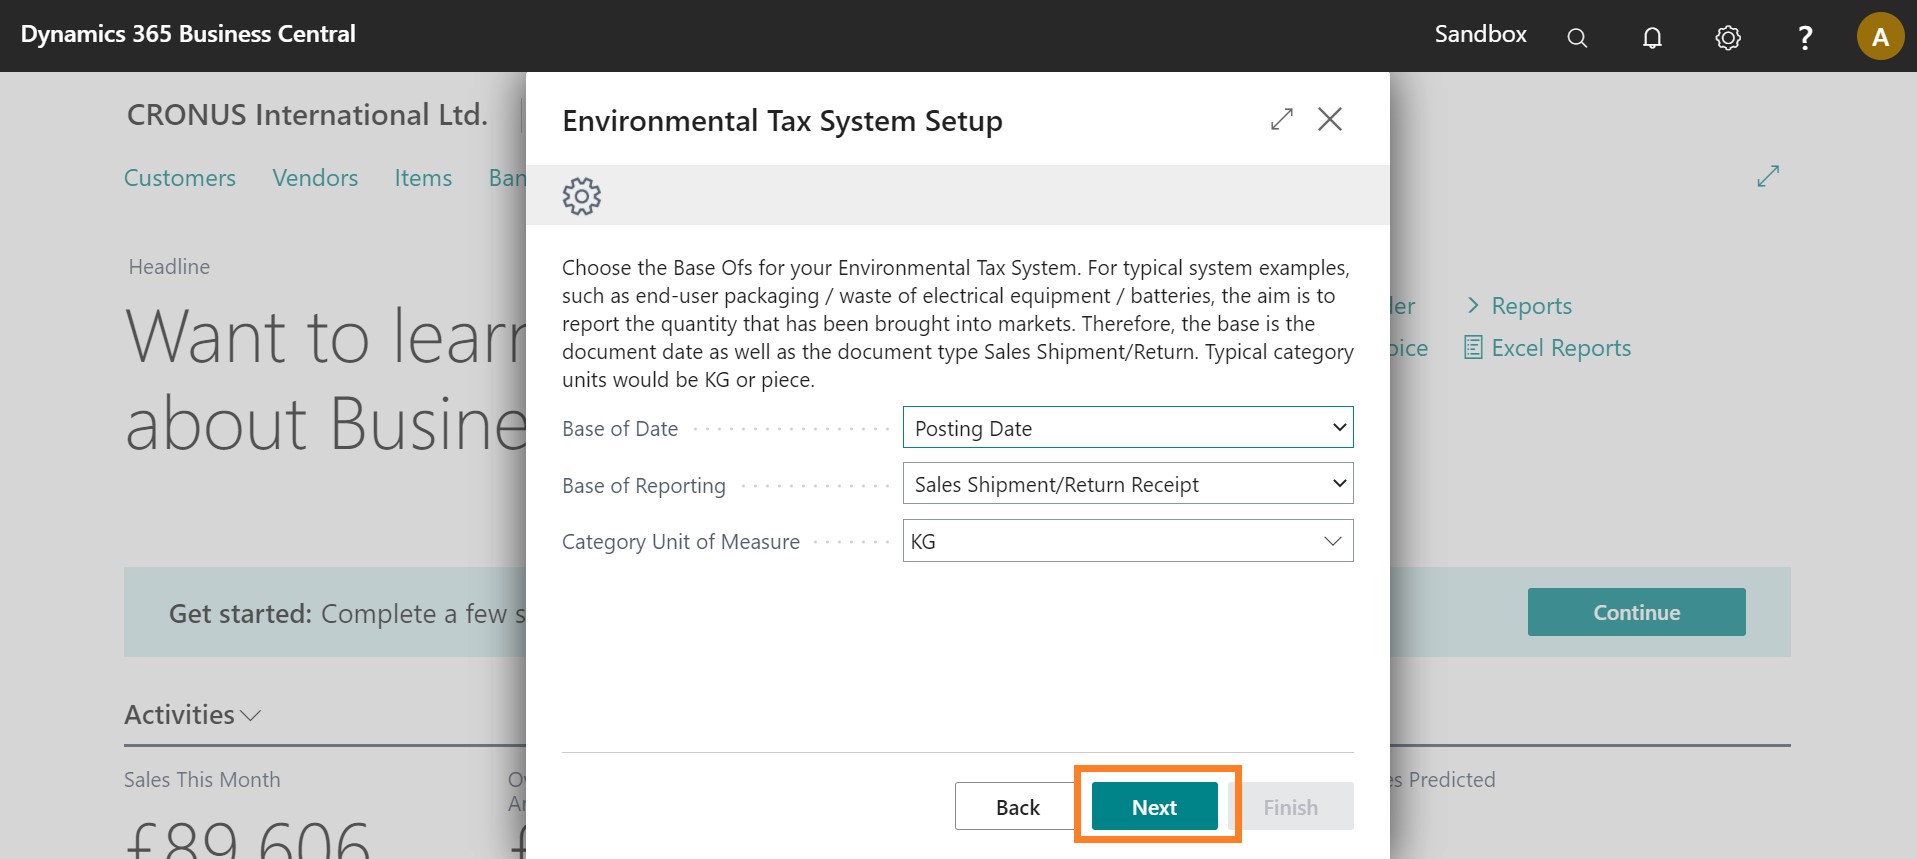
Task: Click the Next button
Action: 1154,807
